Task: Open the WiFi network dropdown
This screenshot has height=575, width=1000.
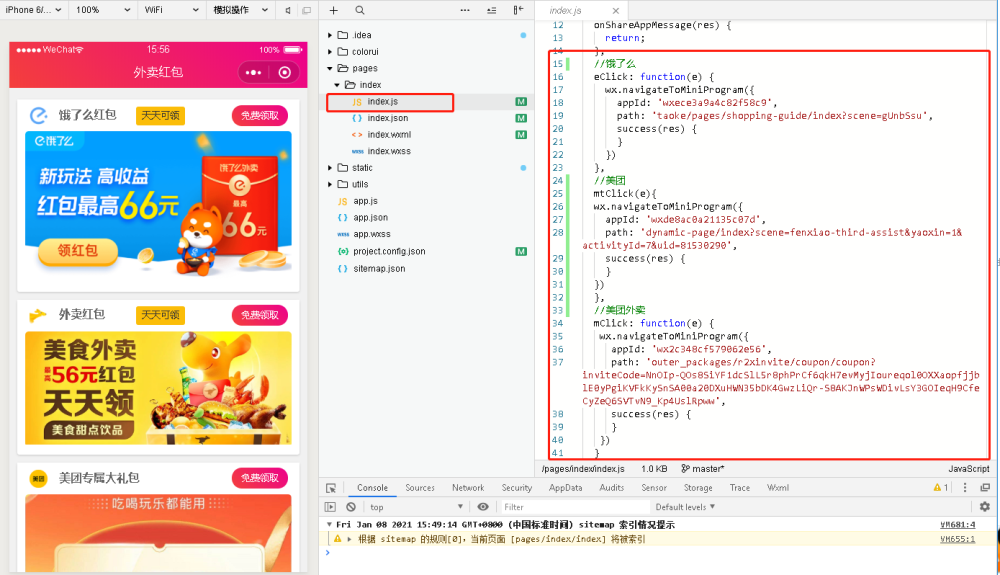Action: [x=172, y=10]
